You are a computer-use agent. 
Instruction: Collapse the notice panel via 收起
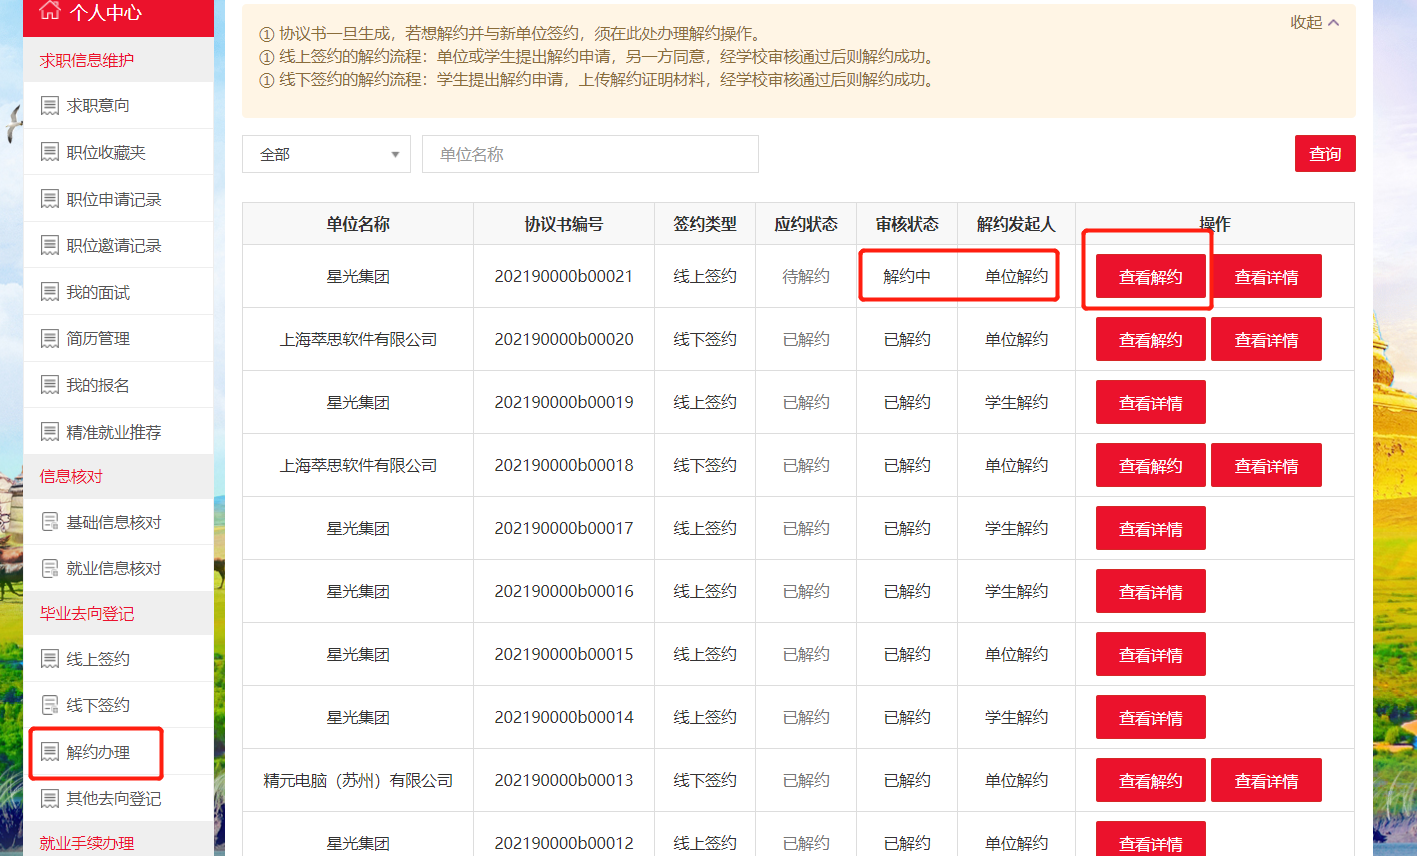click(x=1314, y=22)
